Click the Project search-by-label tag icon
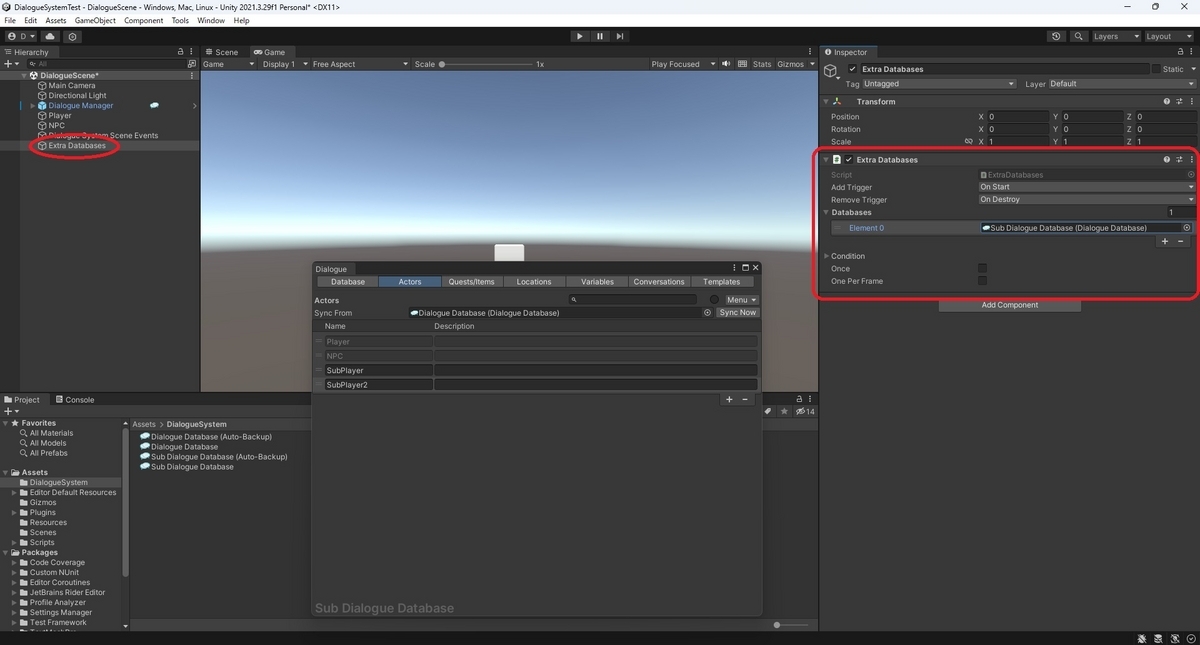 coord(769,411)
